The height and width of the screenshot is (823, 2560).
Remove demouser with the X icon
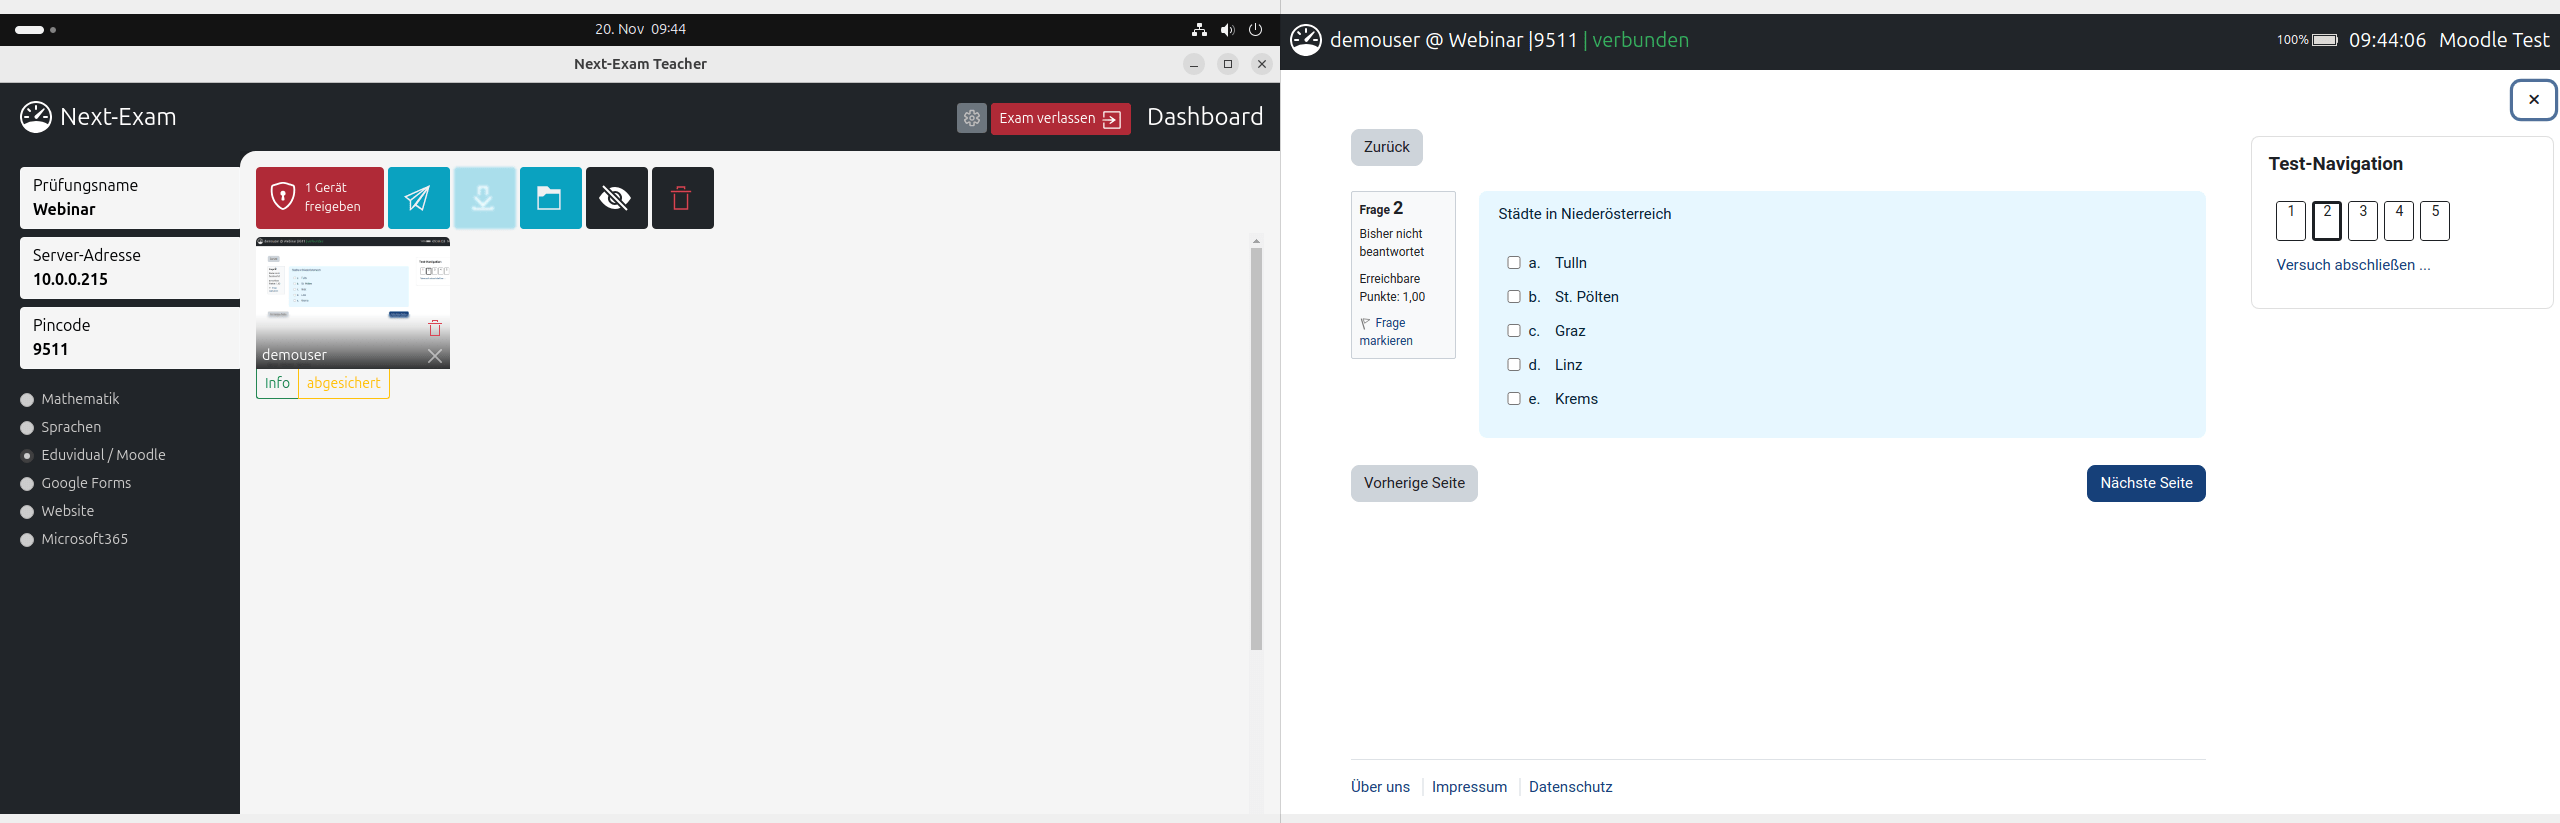pos(435,356)
